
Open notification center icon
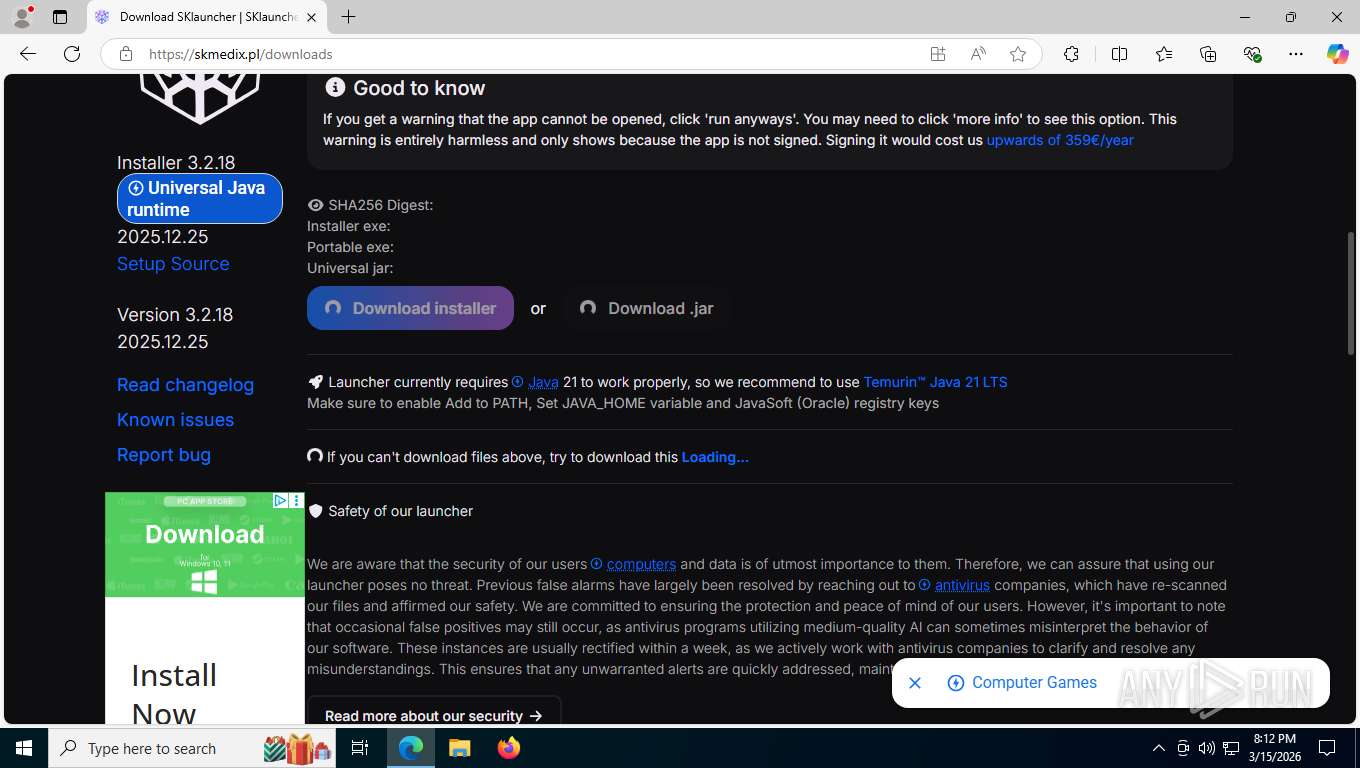(1327, 748)
